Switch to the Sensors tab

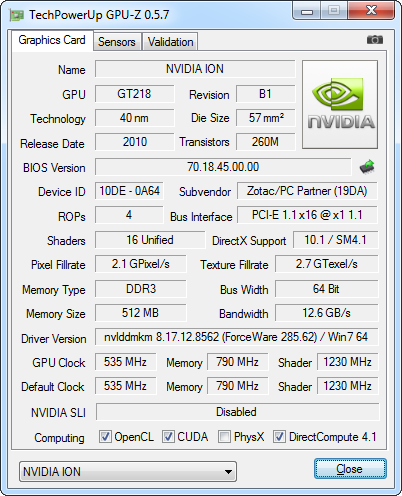coord(117,42)
